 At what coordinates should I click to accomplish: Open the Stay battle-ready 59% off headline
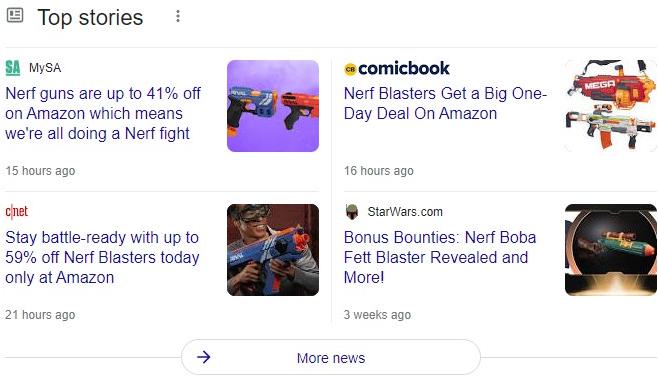[102, 257]
